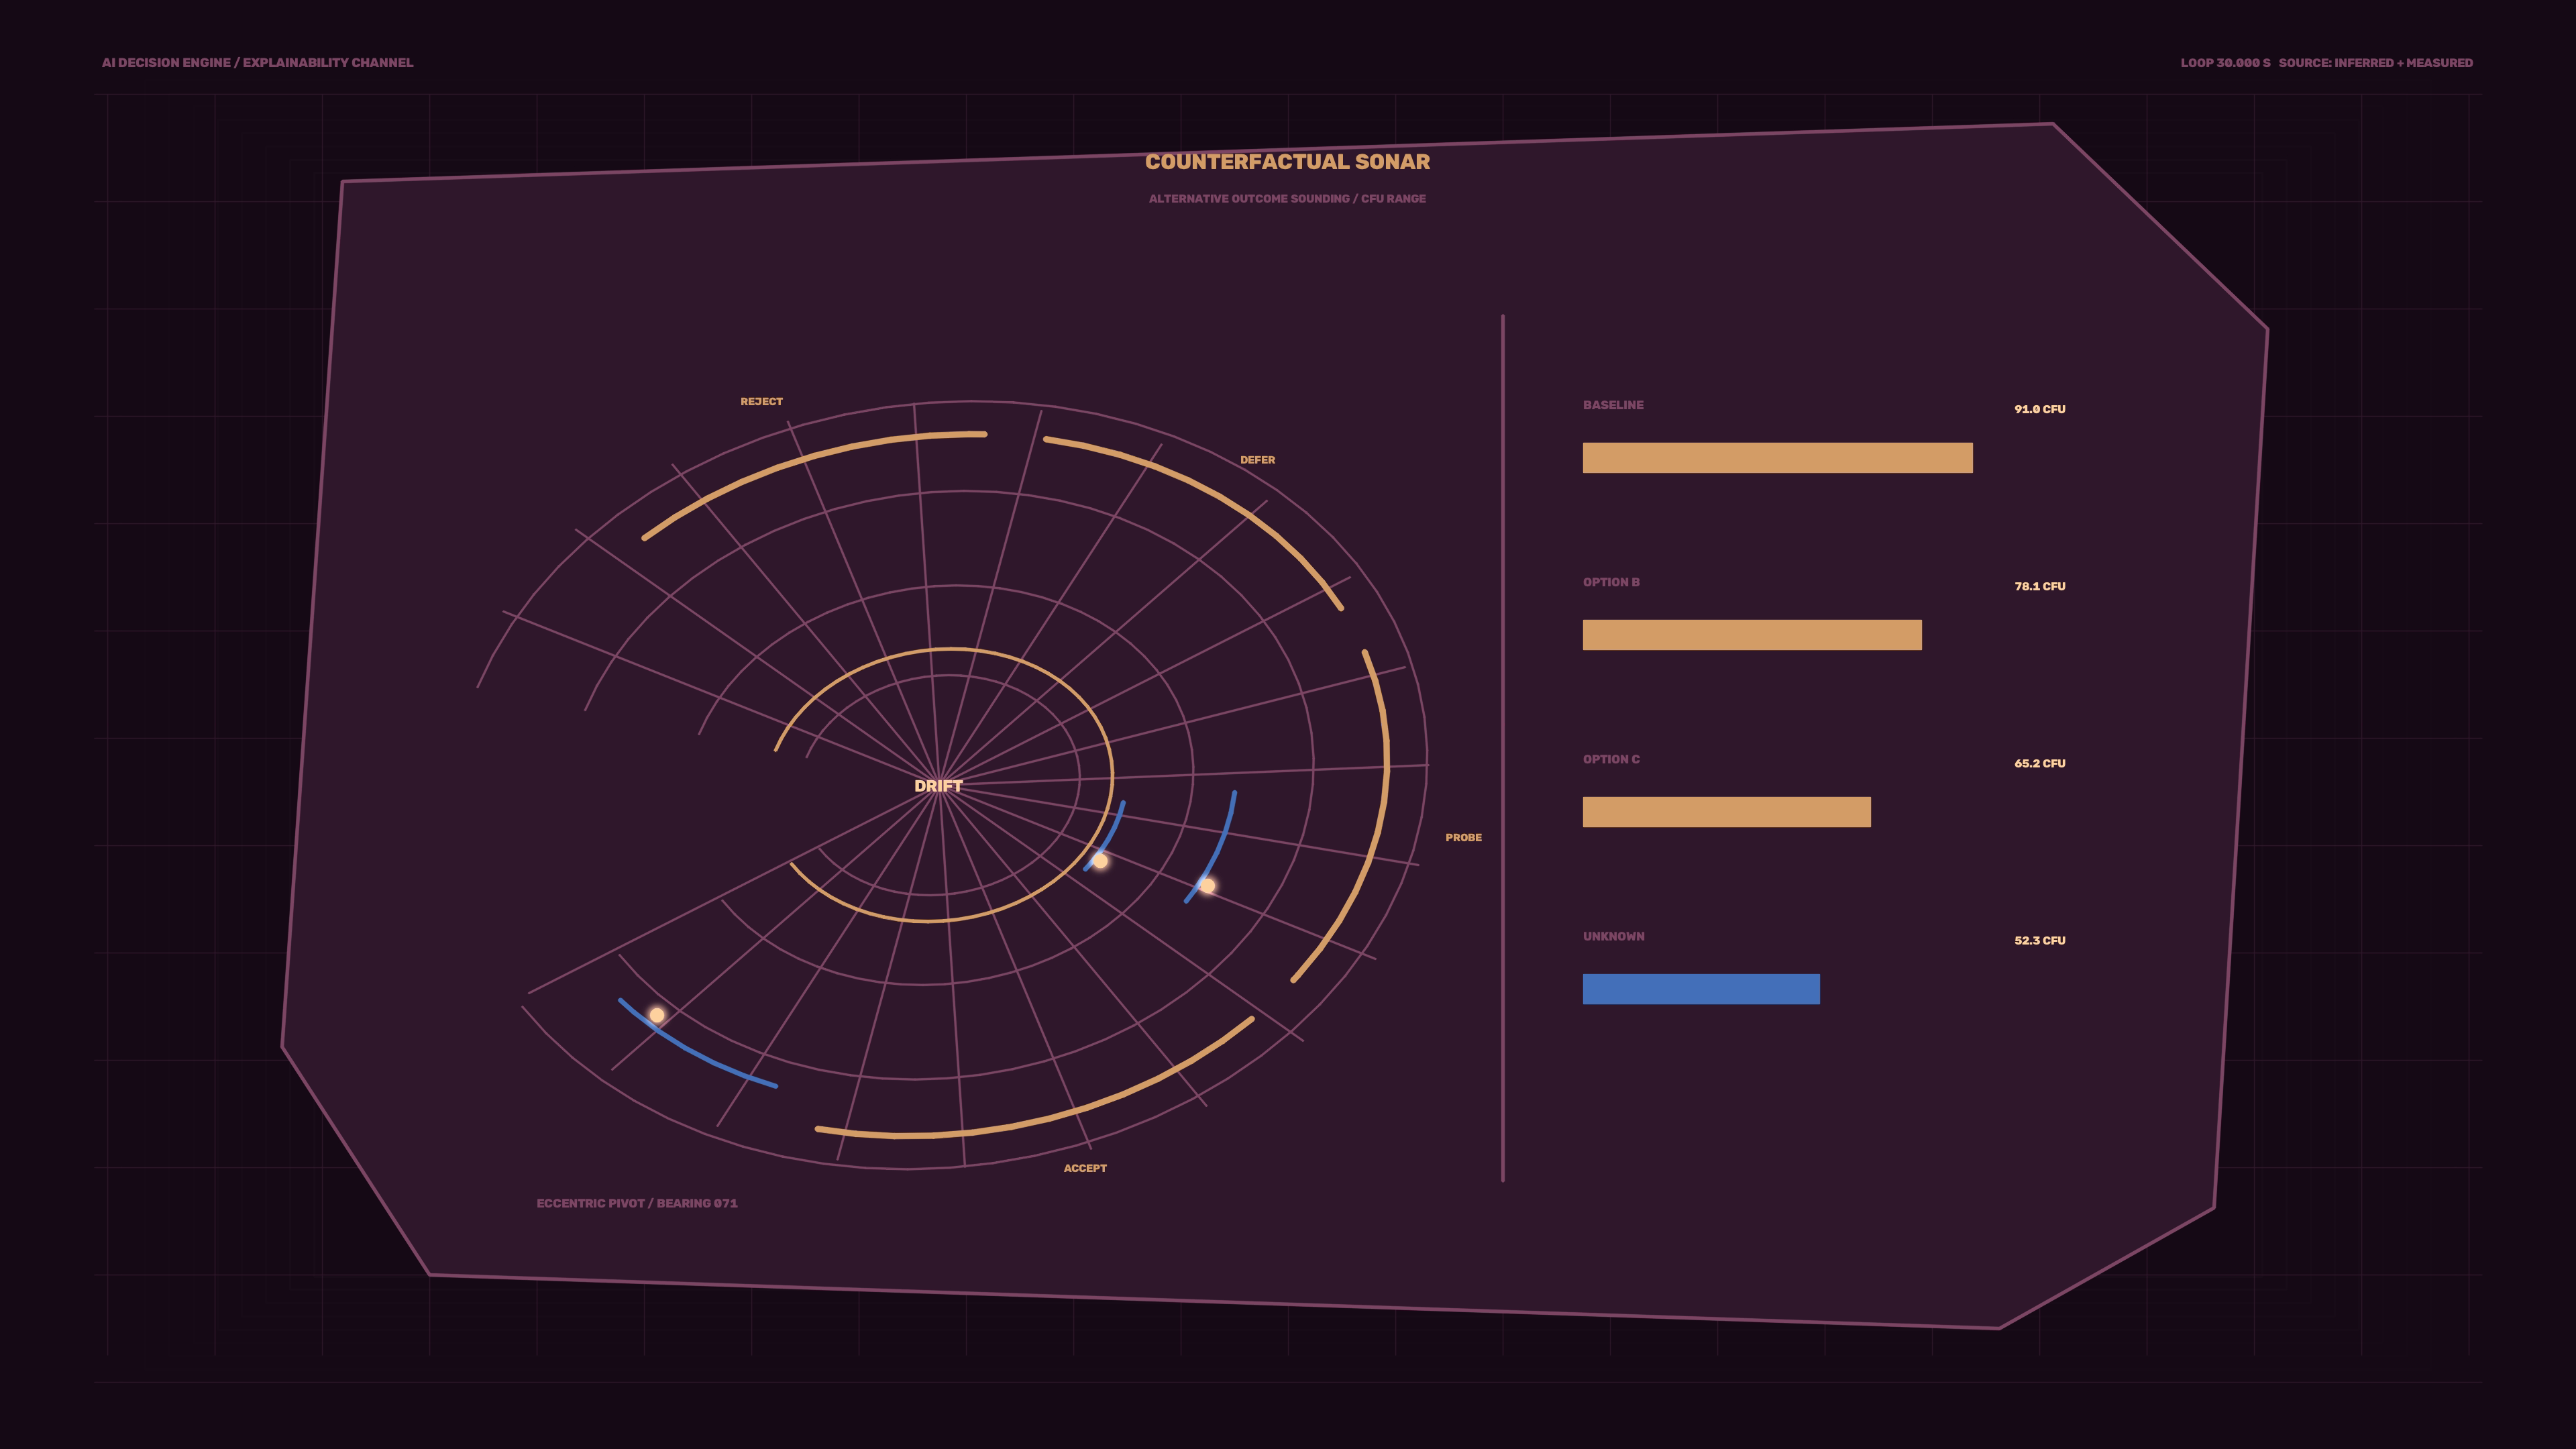Click the "78.1 CFU" value

(2039, 586)
